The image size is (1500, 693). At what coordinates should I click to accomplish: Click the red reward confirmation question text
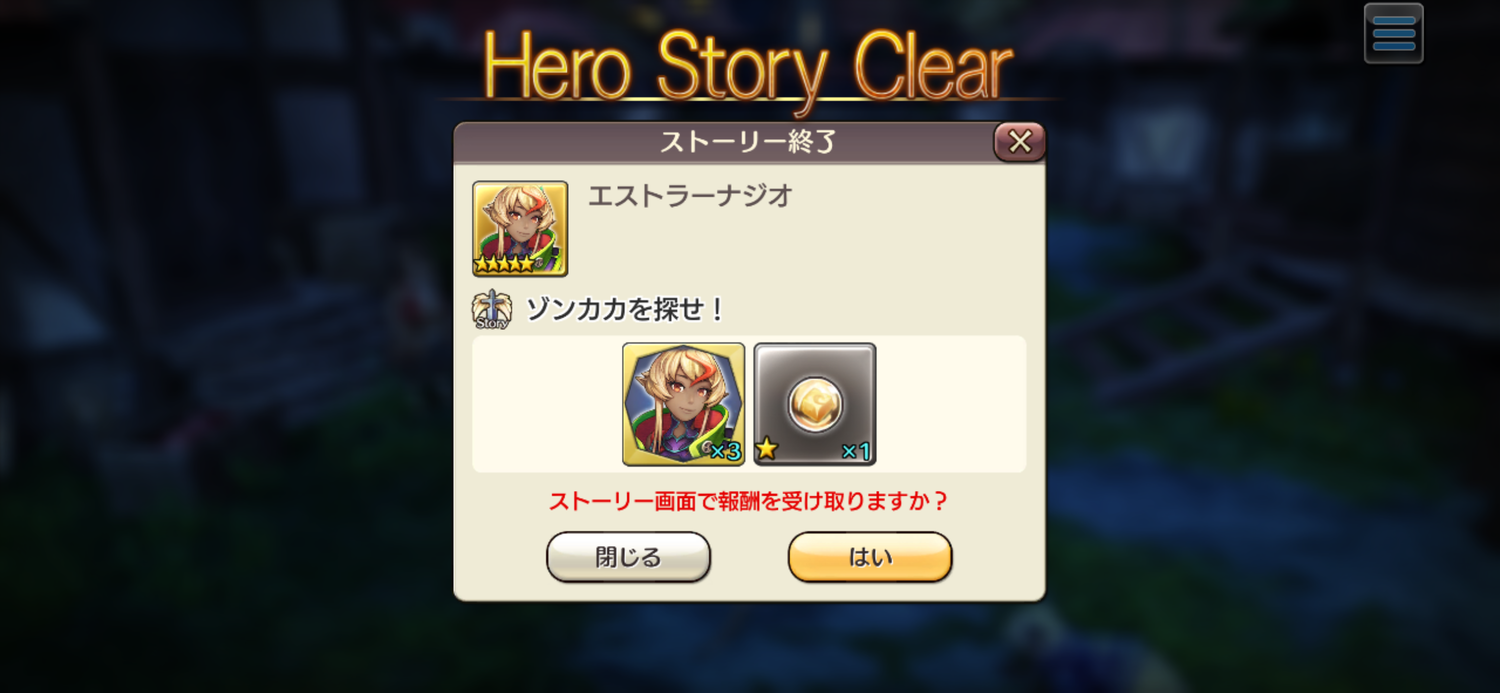[749, 501]
